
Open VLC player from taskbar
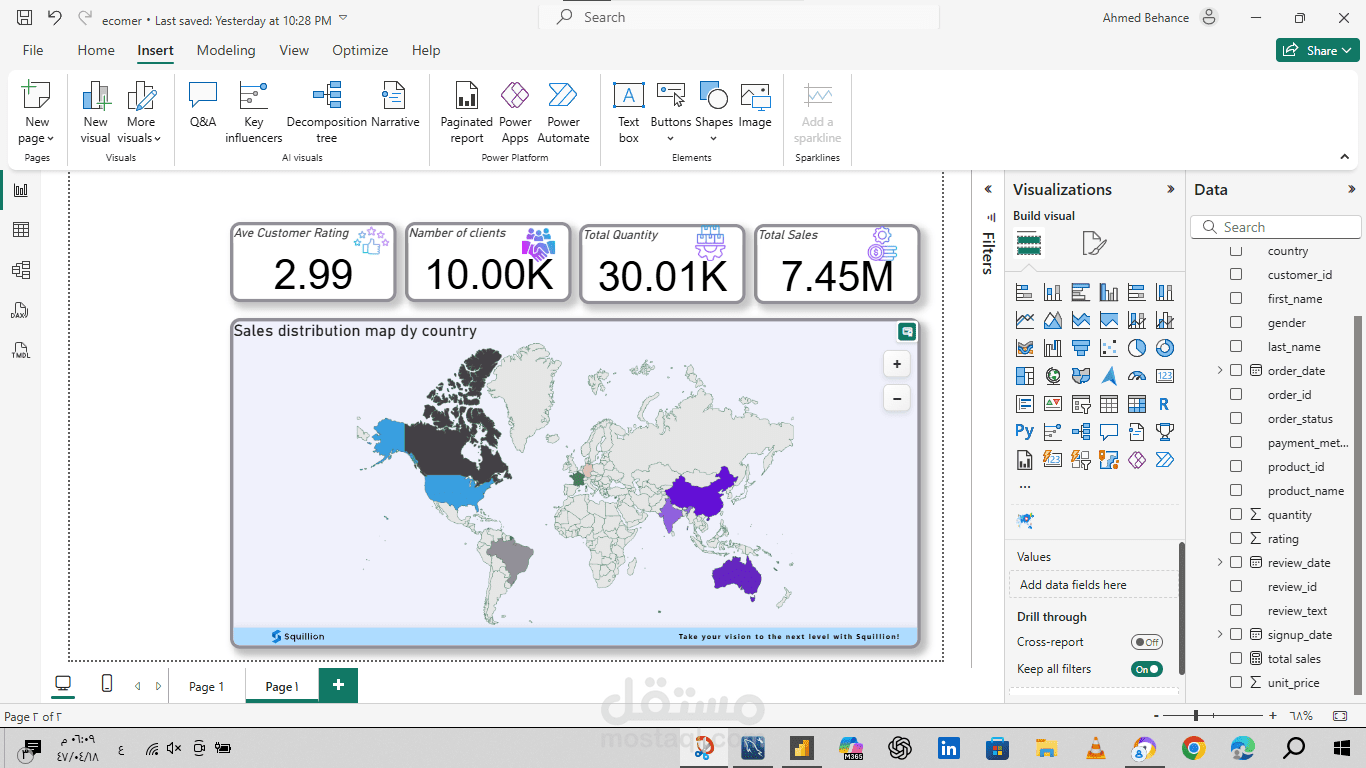pos(1095,747)
